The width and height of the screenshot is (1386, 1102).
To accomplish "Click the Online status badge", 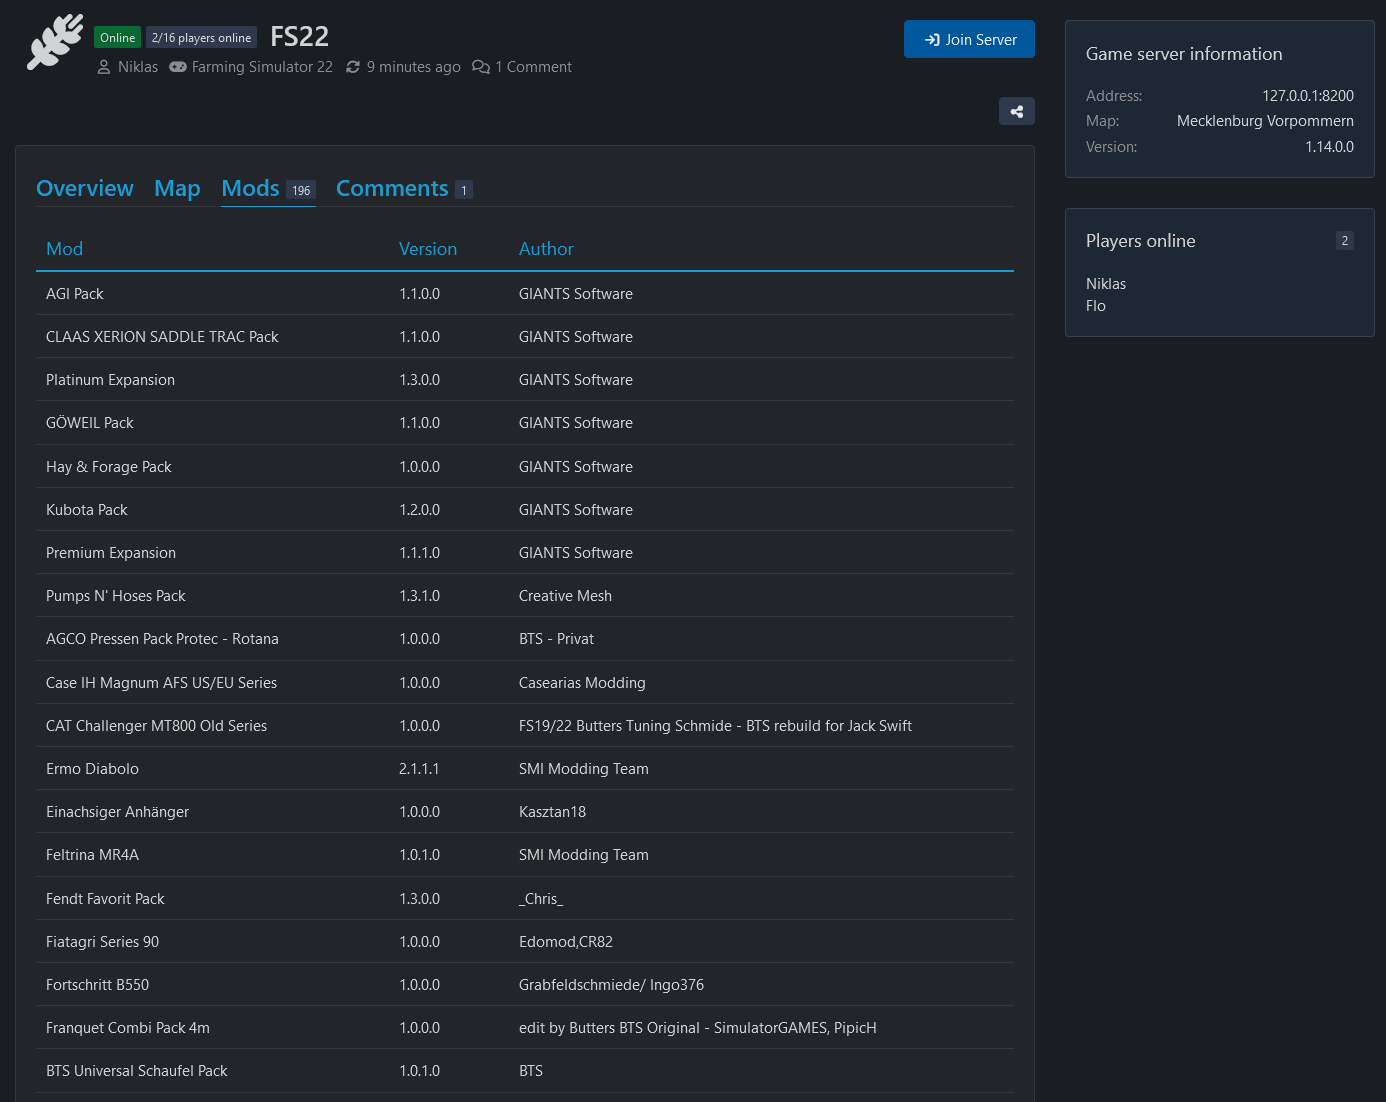I will [117, 38].
